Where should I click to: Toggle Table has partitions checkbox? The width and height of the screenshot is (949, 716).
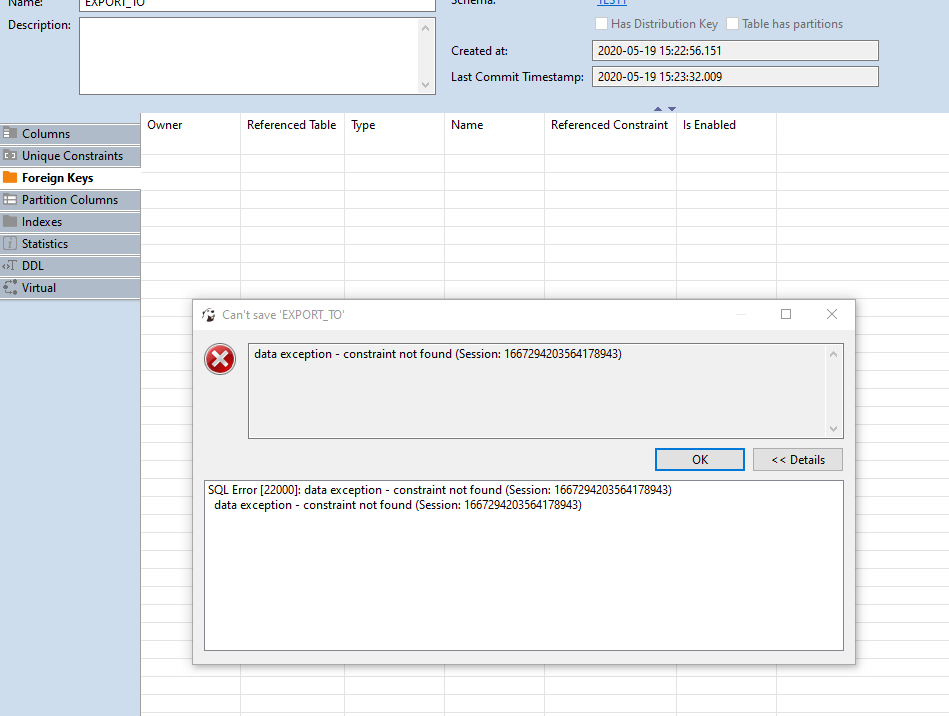pyautogui.click(x=732, y=24)
